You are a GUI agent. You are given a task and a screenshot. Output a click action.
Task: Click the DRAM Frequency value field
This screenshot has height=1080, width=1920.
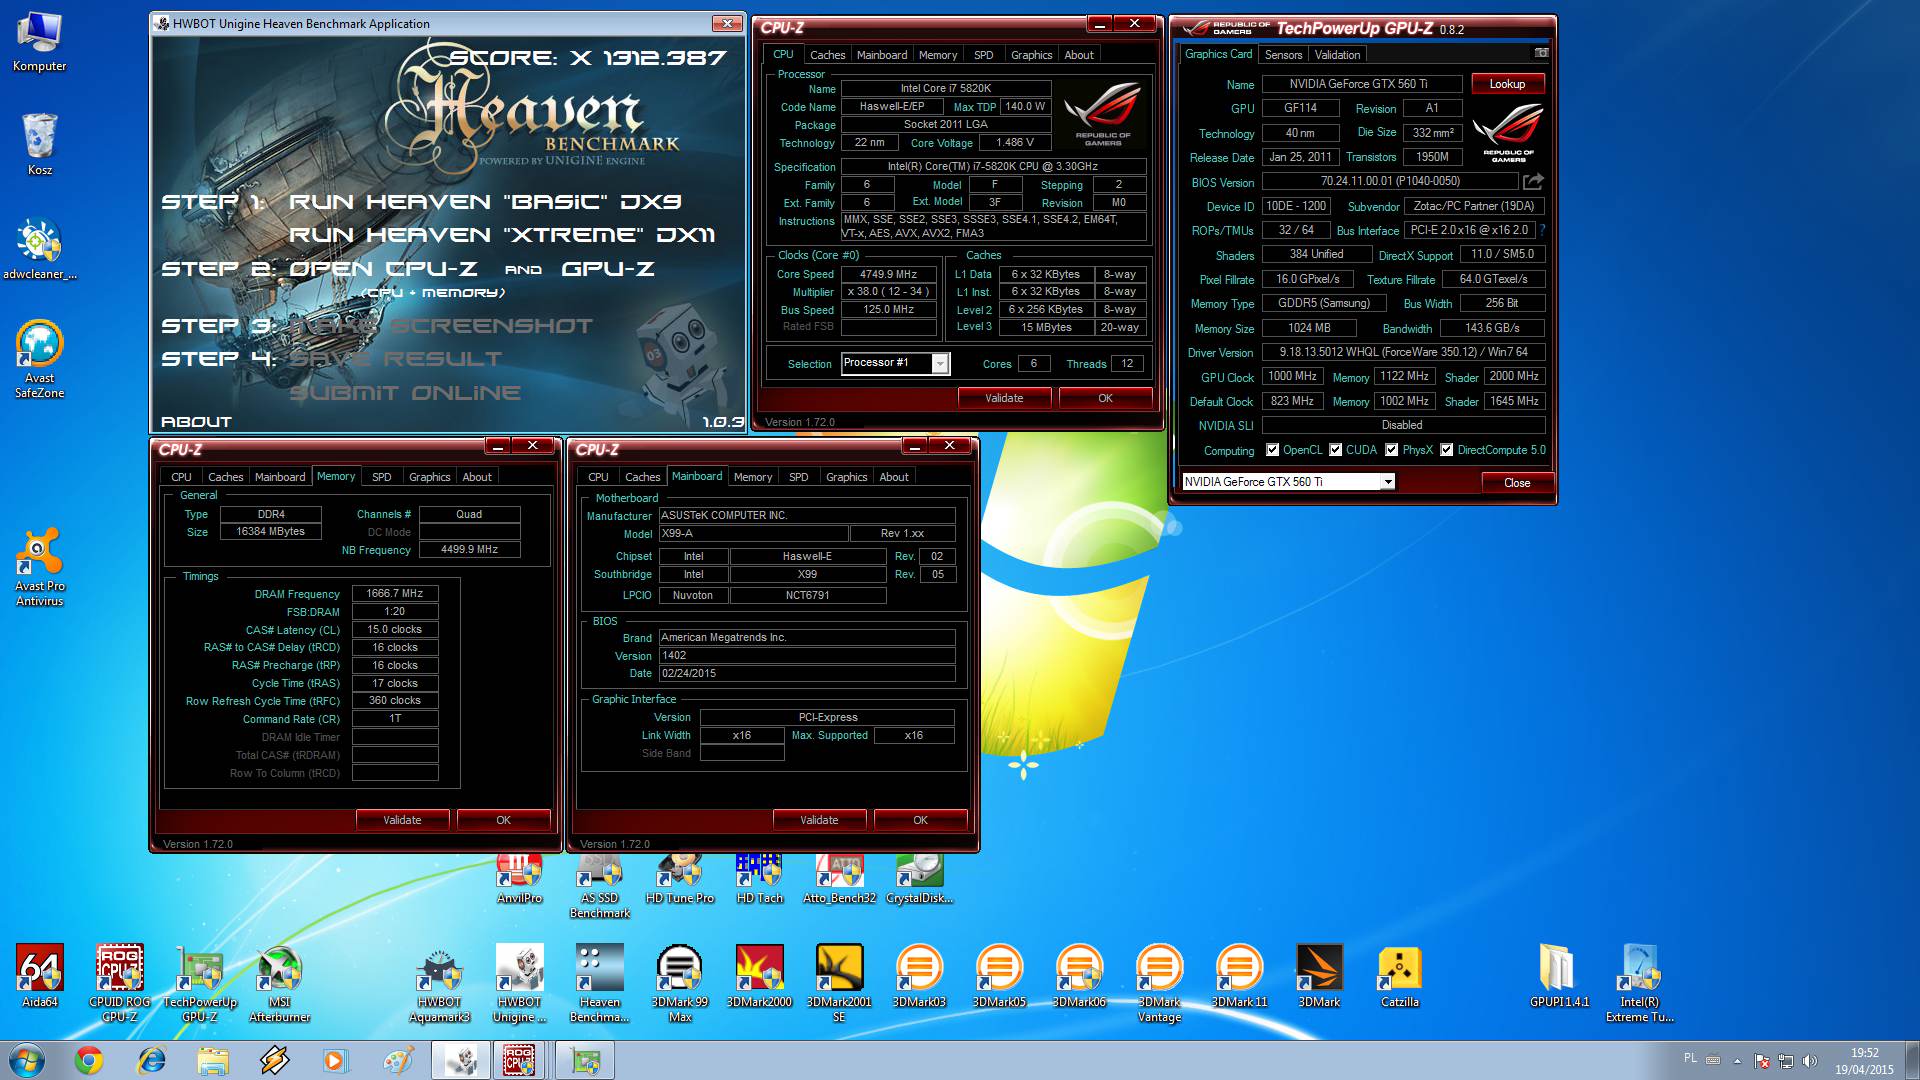395,593
